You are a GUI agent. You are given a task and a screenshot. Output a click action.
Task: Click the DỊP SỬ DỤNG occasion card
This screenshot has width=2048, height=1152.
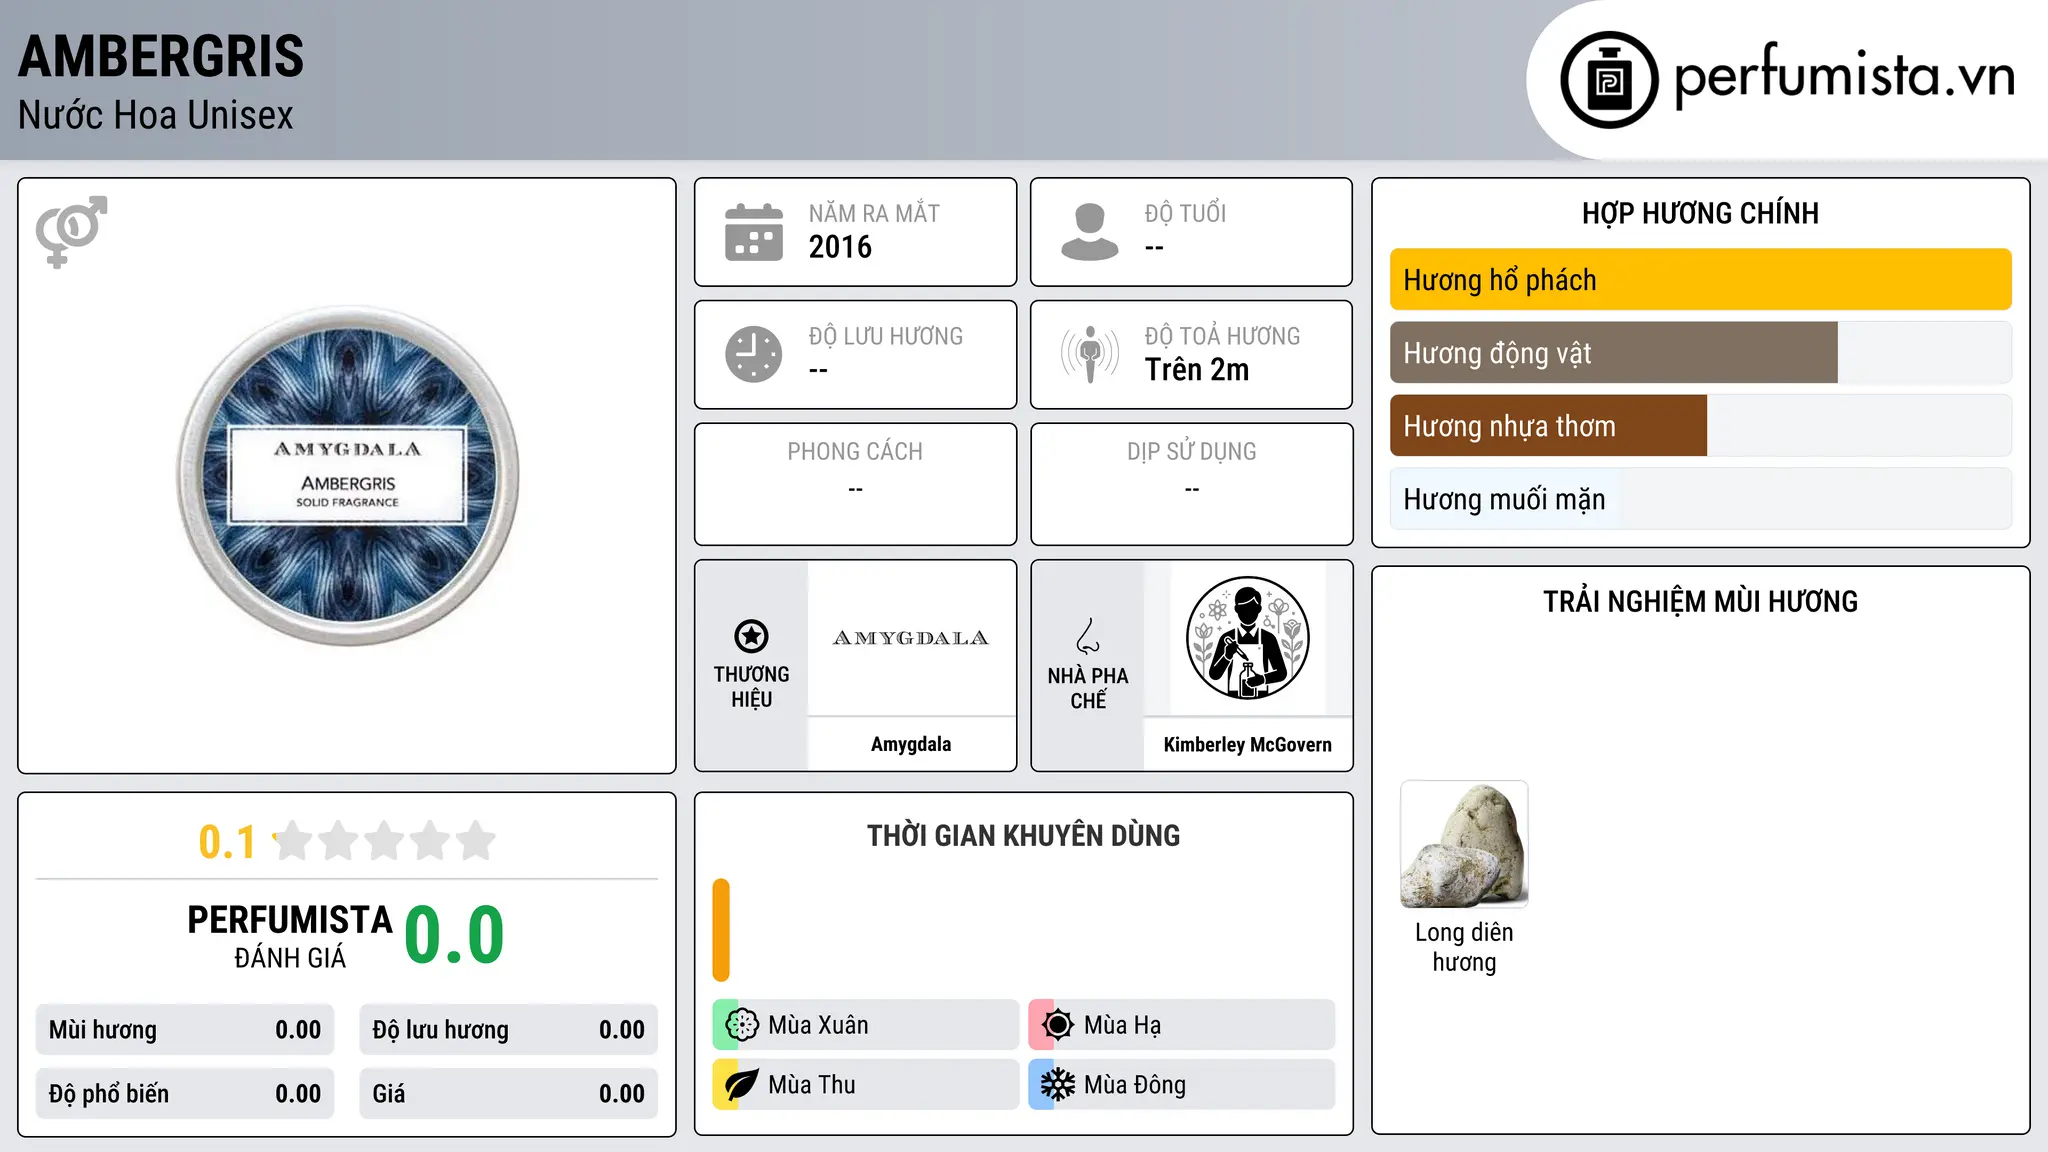1192,484
